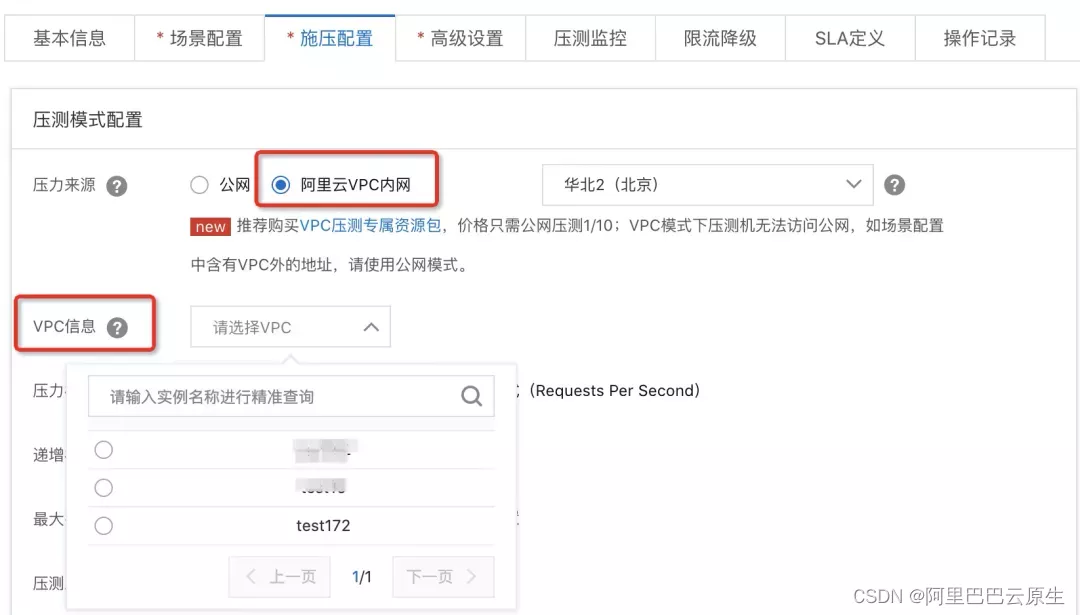This screenshot has height=615, width=1080.
Task: Open the 基本信息 tab
Action: [x=70, y=39]
